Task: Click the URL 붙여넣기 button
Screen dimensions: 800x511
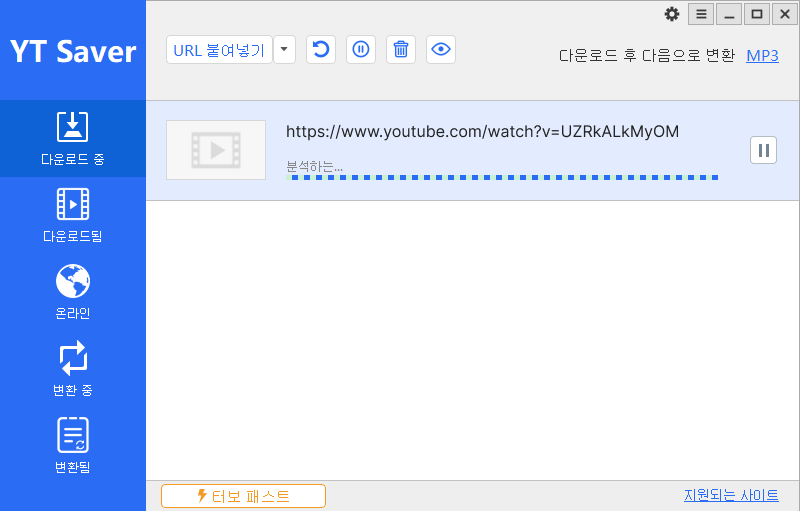Action: [219, 50]
